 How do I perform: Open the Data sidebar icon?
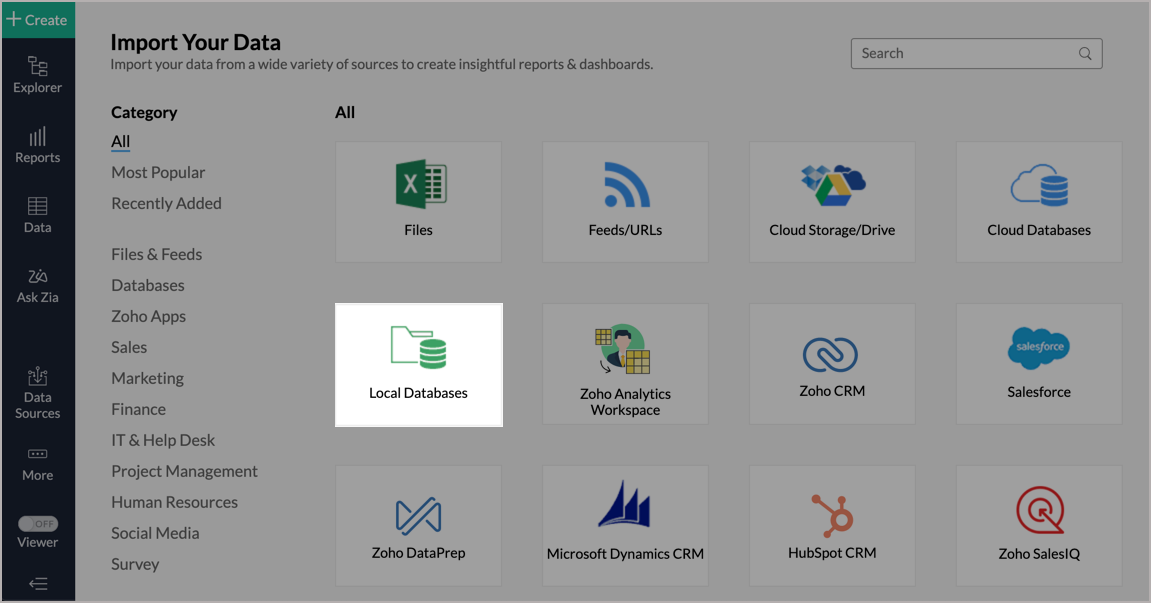click(37, 215)
